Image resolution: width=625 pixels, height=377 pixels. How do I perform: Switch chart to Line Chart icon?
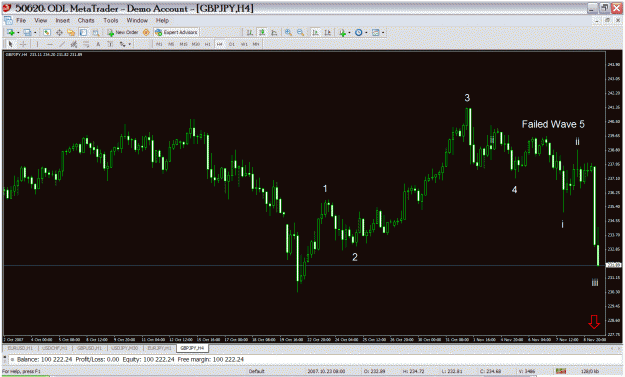(x=274, y=32)
